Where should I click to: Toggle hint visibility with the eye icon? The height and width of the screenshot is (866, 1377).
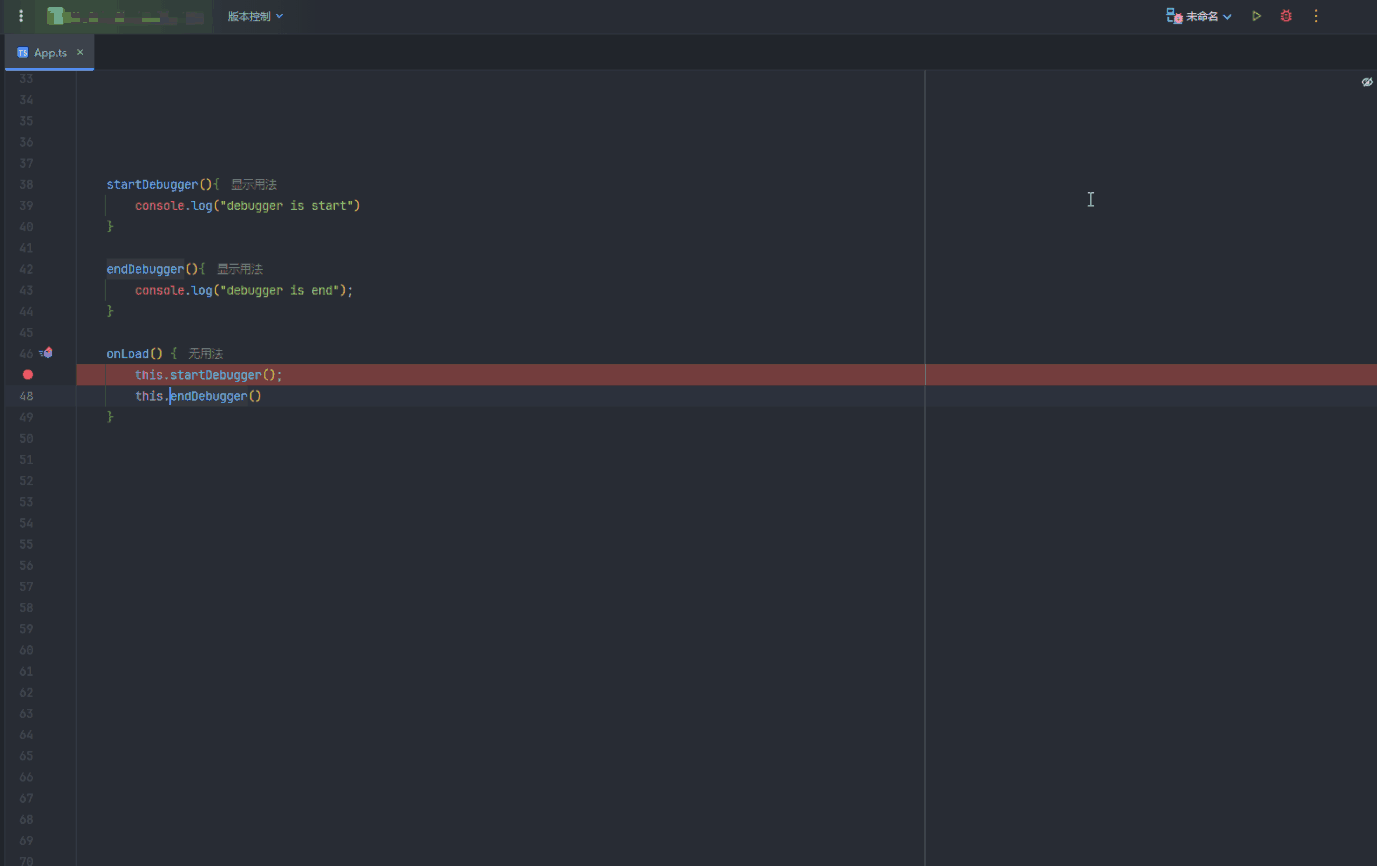tap(1367, 82)
